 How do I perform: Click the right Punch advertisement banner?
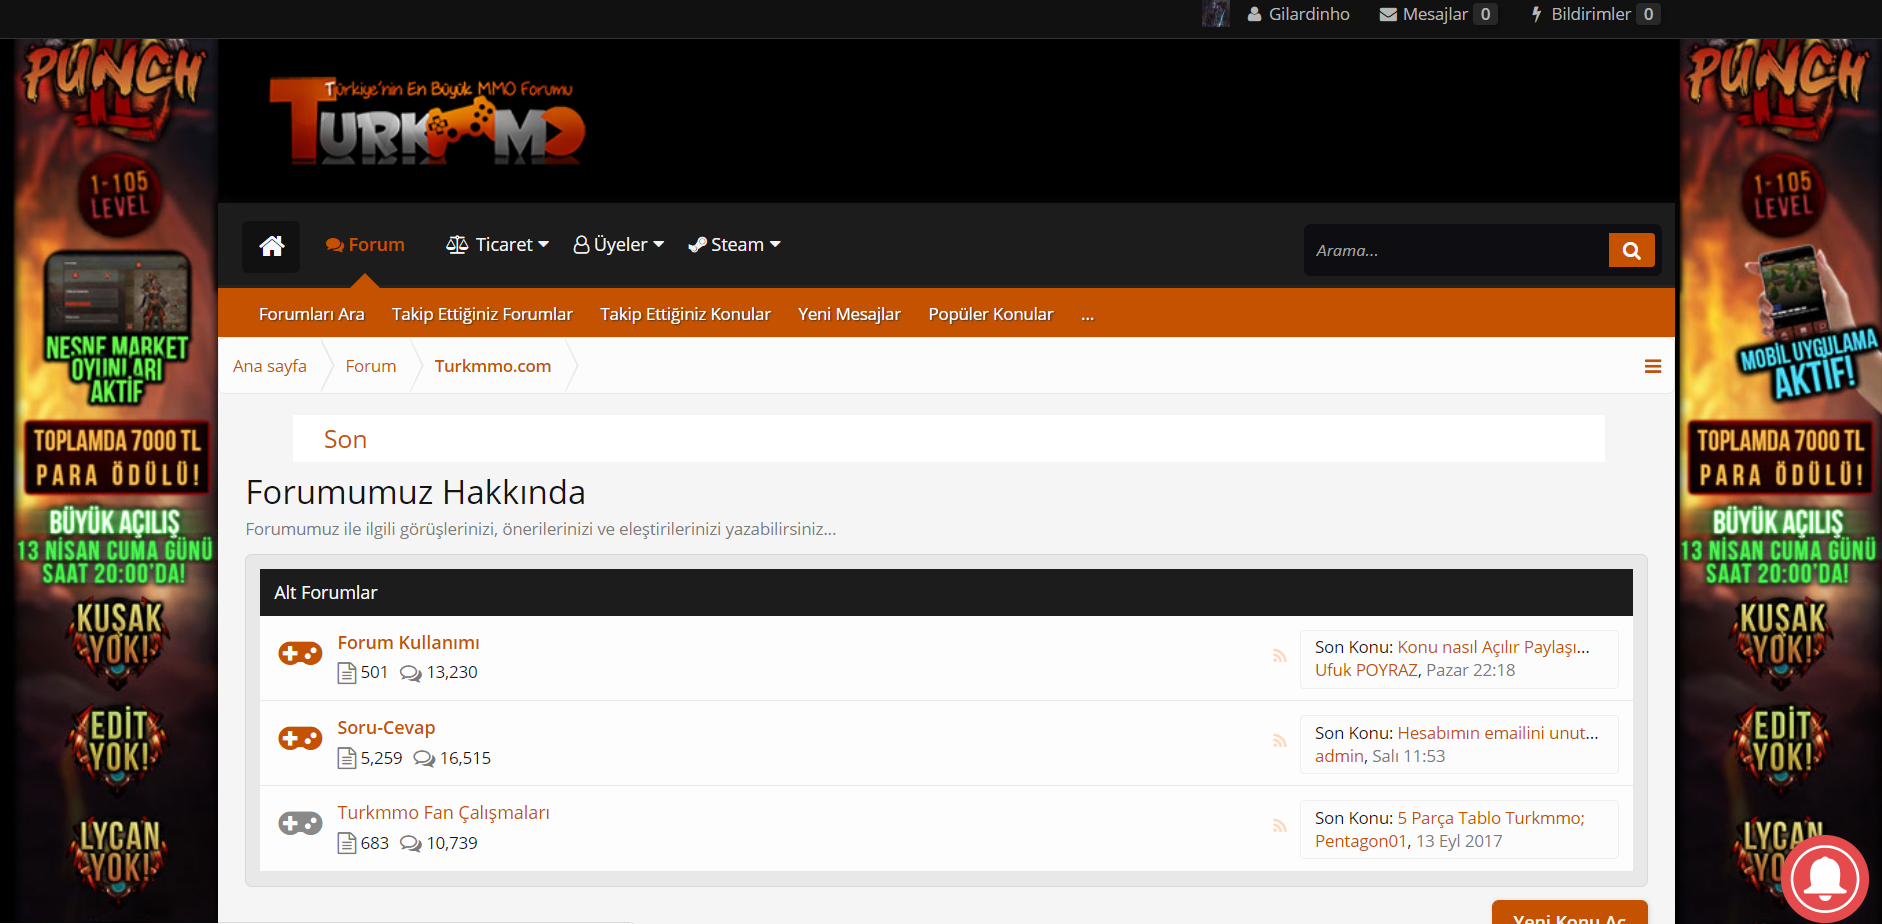point(1780,481)
